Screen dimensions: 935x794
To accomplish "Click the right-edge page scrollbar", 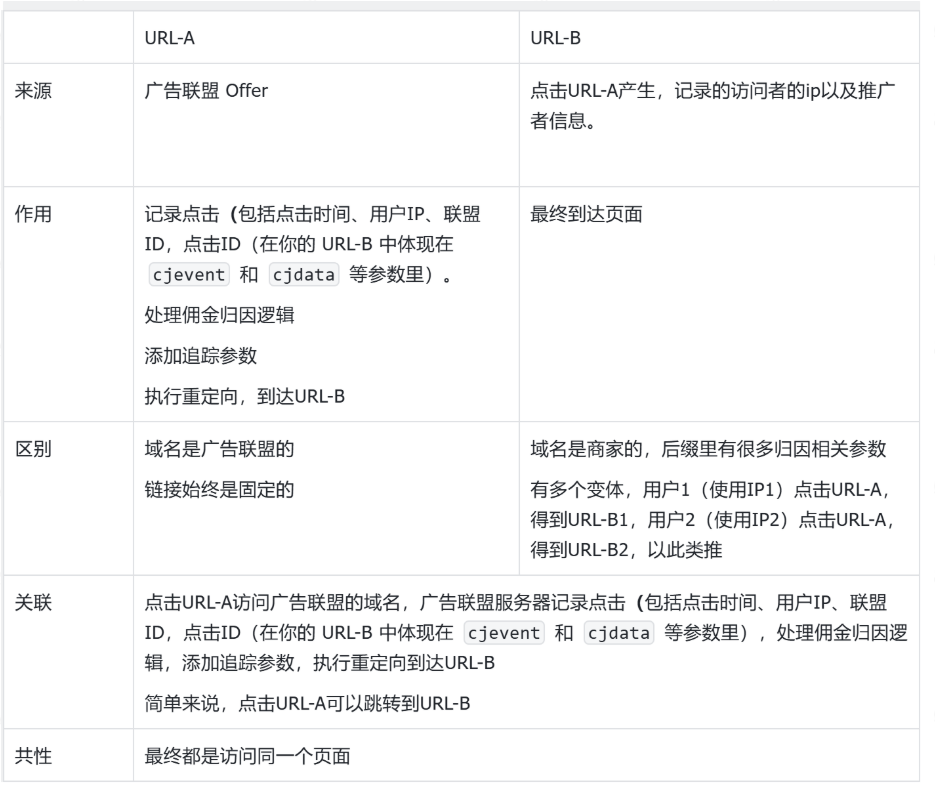I will (x=929, y=100).
